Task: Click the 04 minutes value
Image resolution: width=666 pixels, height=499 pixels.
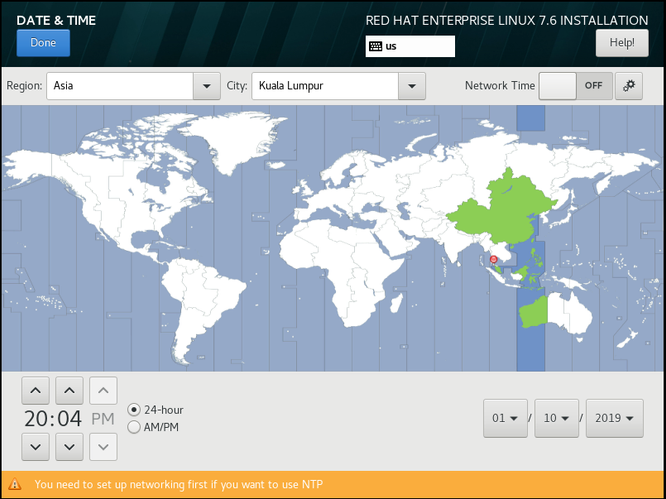Action: [x=69, y=419]
